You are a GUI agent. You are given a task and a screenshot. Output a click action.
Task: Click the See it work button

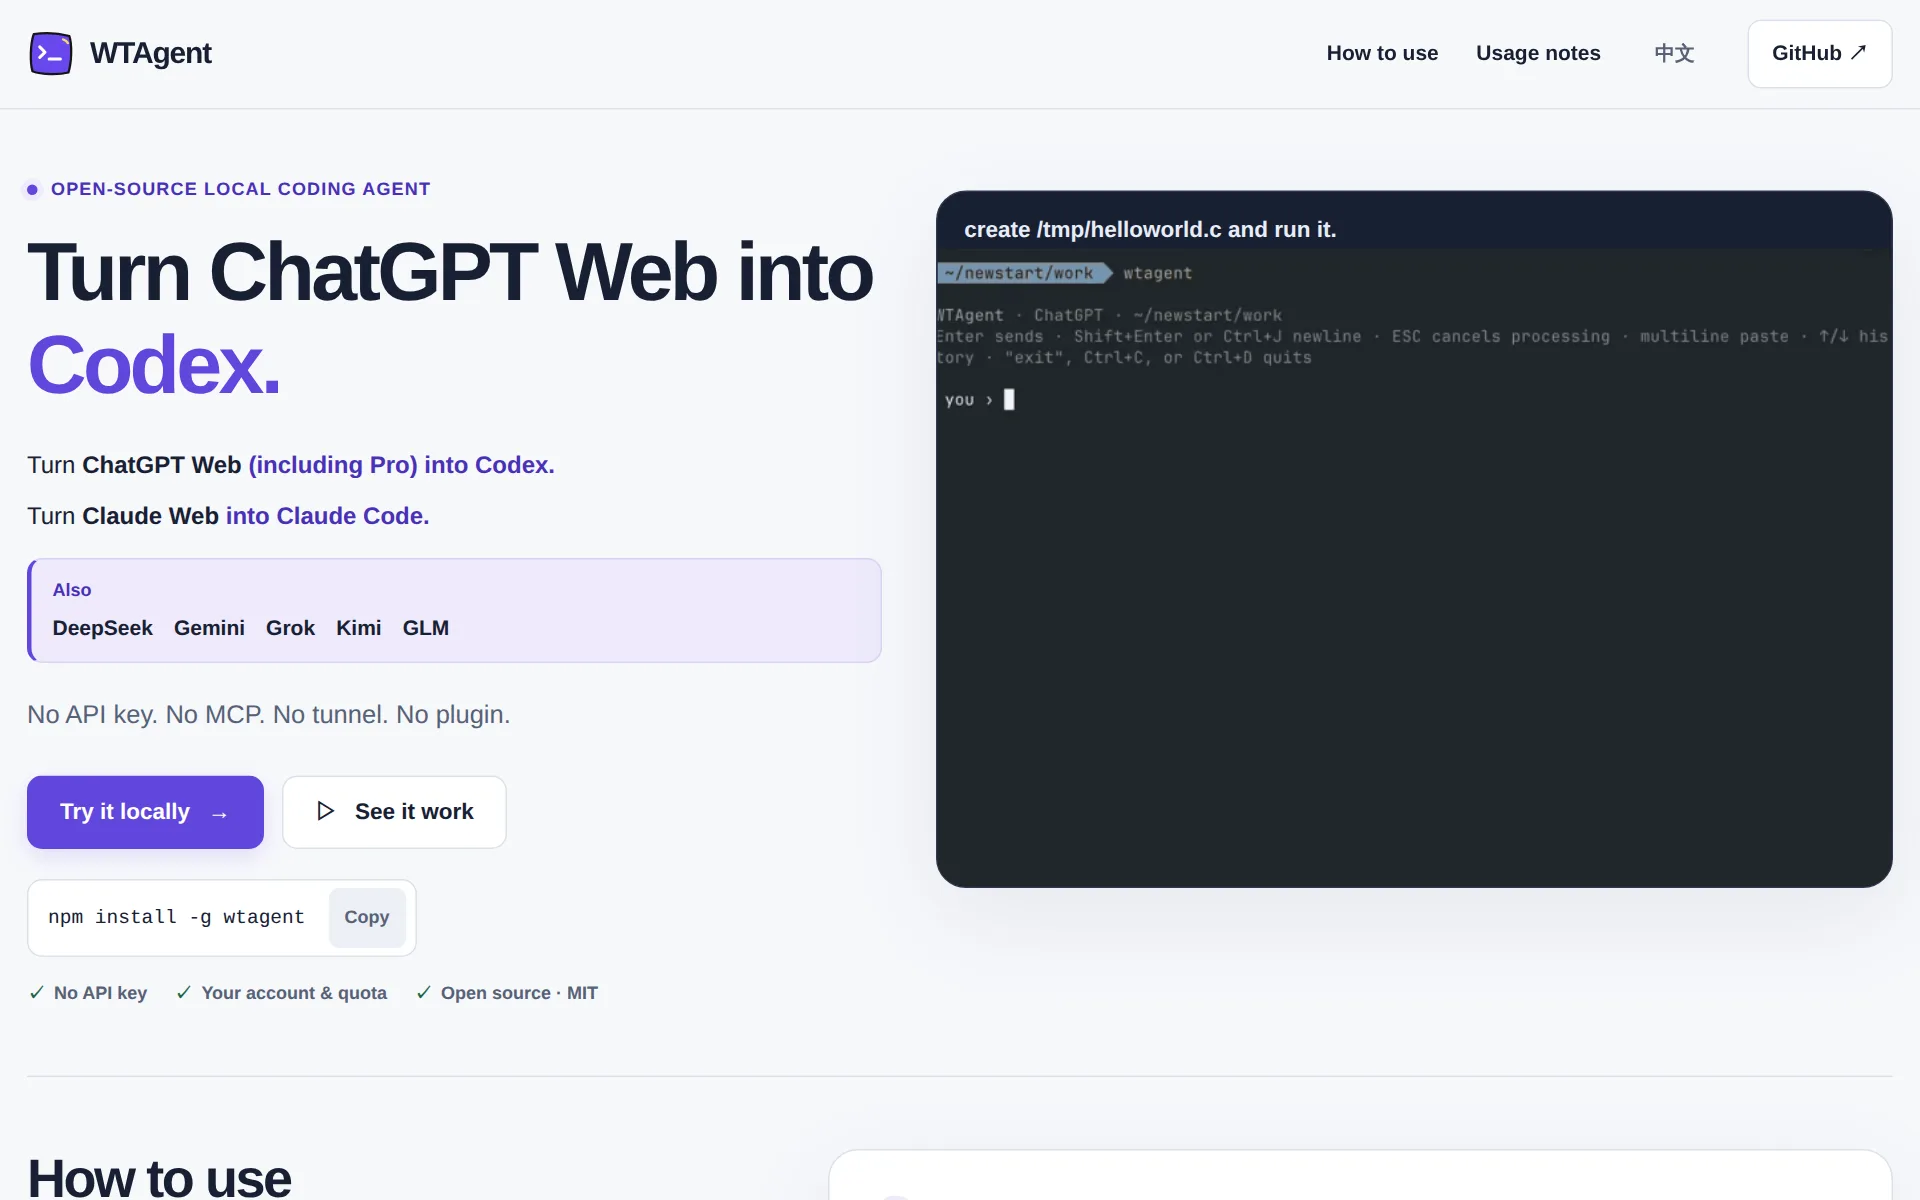pyautogui.click(x=394, y=812)
